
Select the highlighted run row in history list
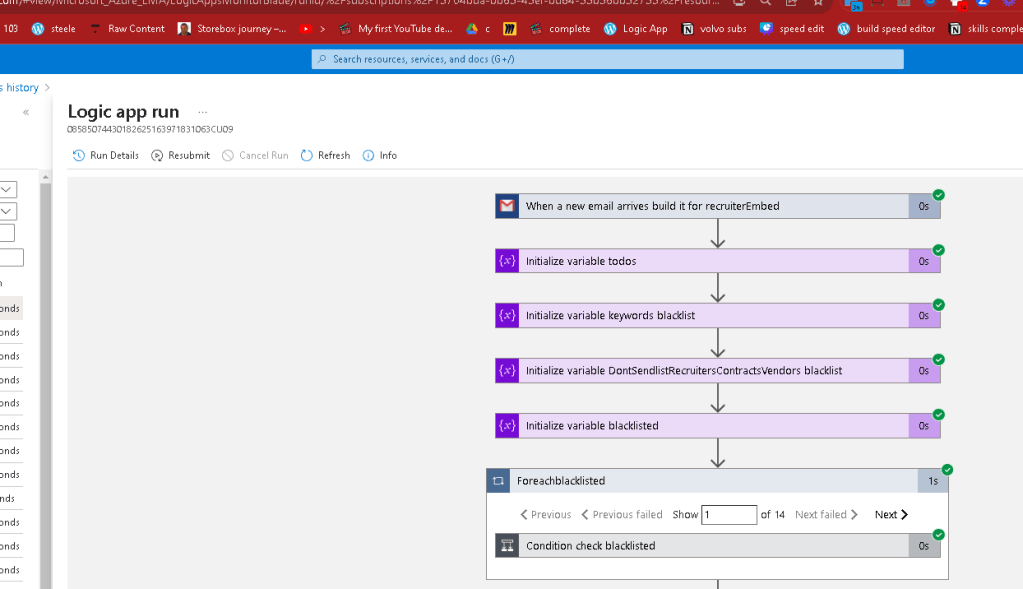11,309
